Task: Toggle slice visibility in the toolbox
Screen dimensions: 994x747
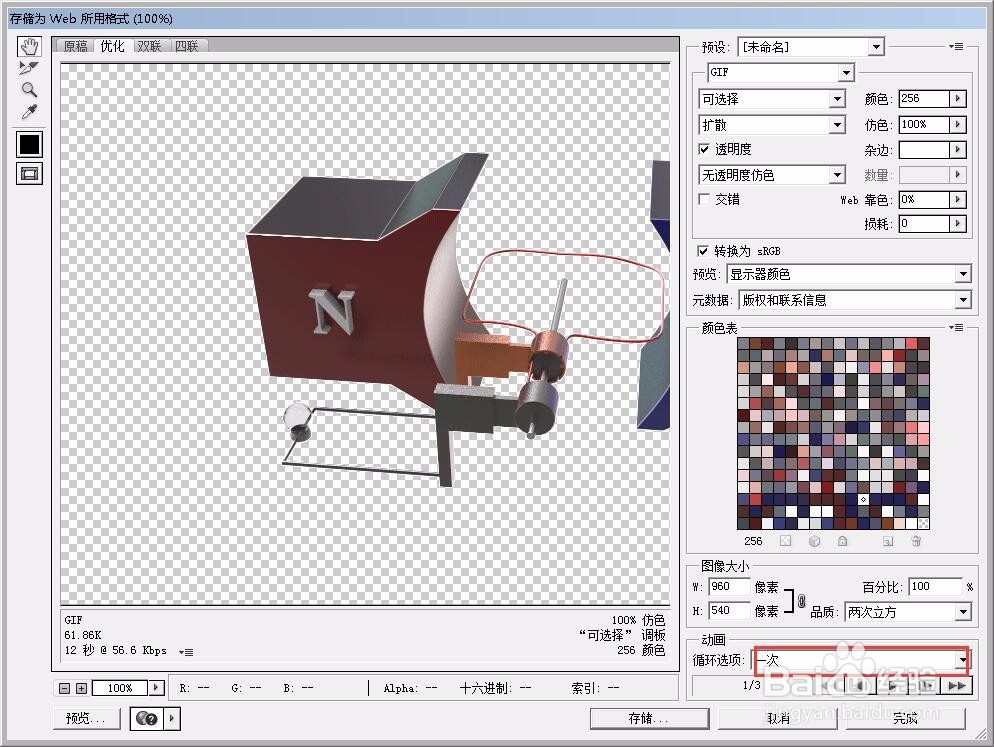Action: [x=29, y=173]
